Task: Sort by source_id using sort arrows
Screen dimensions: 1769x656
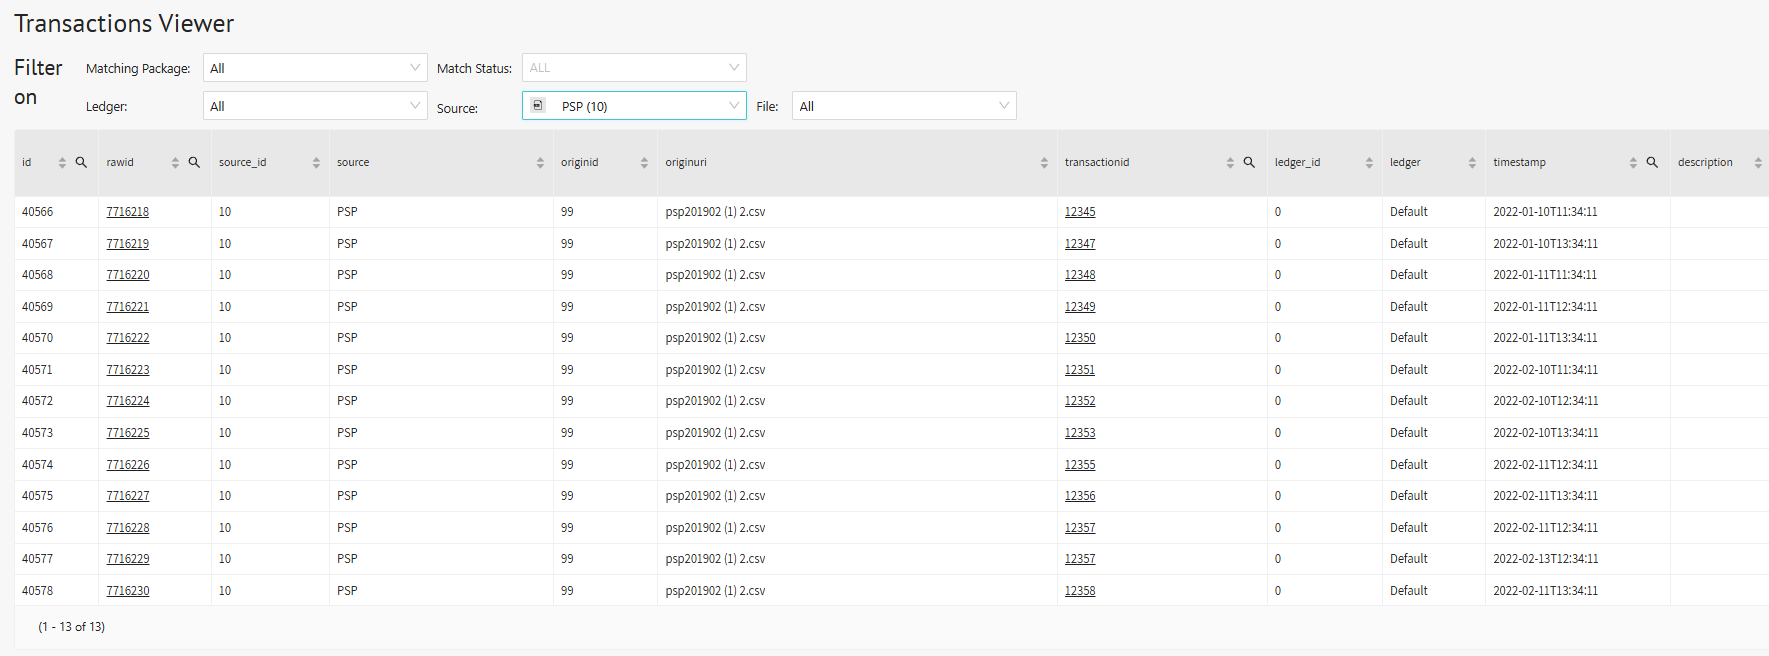Action: coord(316,163)
